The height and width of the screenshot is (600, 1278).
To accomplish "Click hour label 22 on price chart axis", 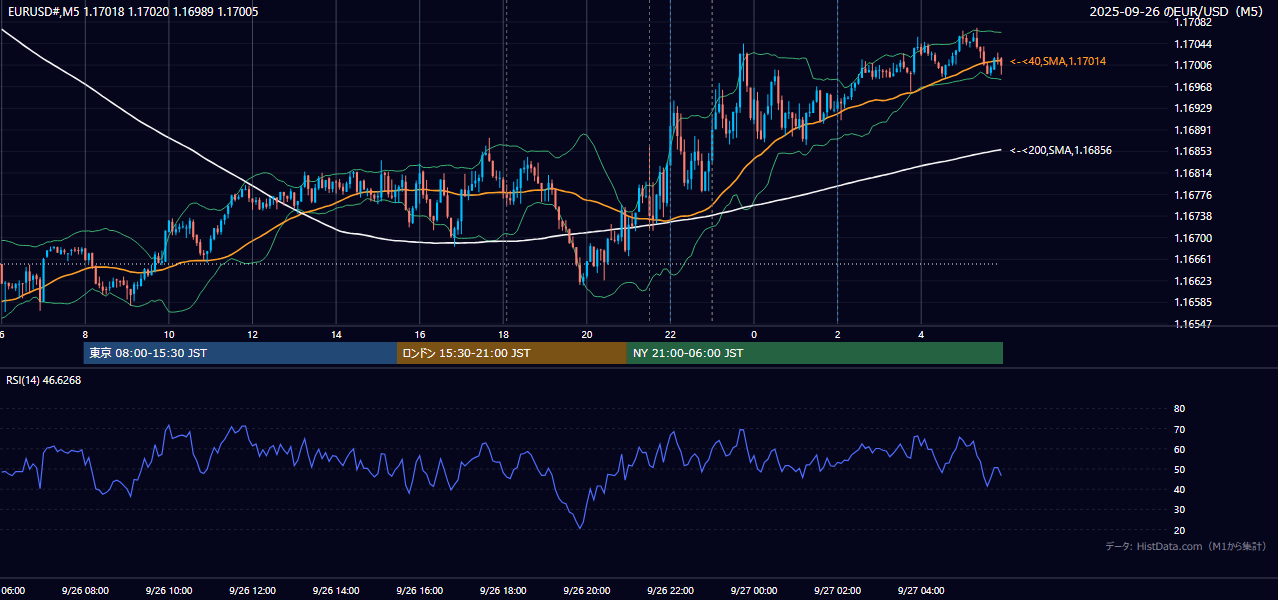I will (x=670, y=334).
